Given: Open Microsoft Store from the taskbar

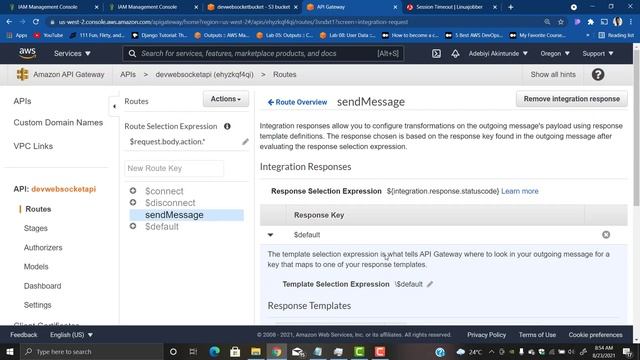Looking at the screenshot, I should point(235,351).
